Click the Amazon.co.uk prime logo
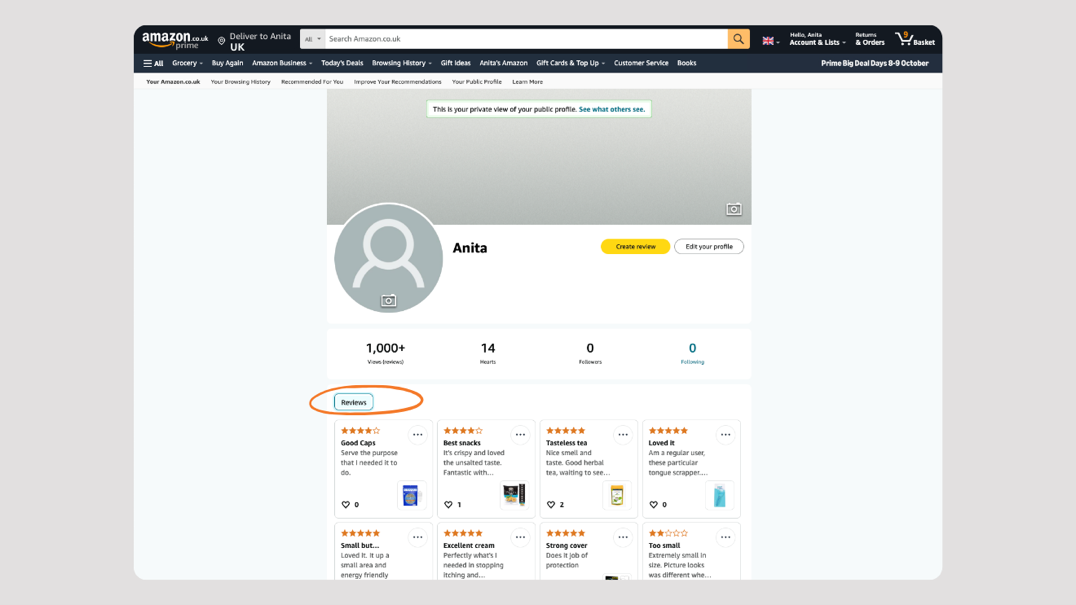 [175, 40]
